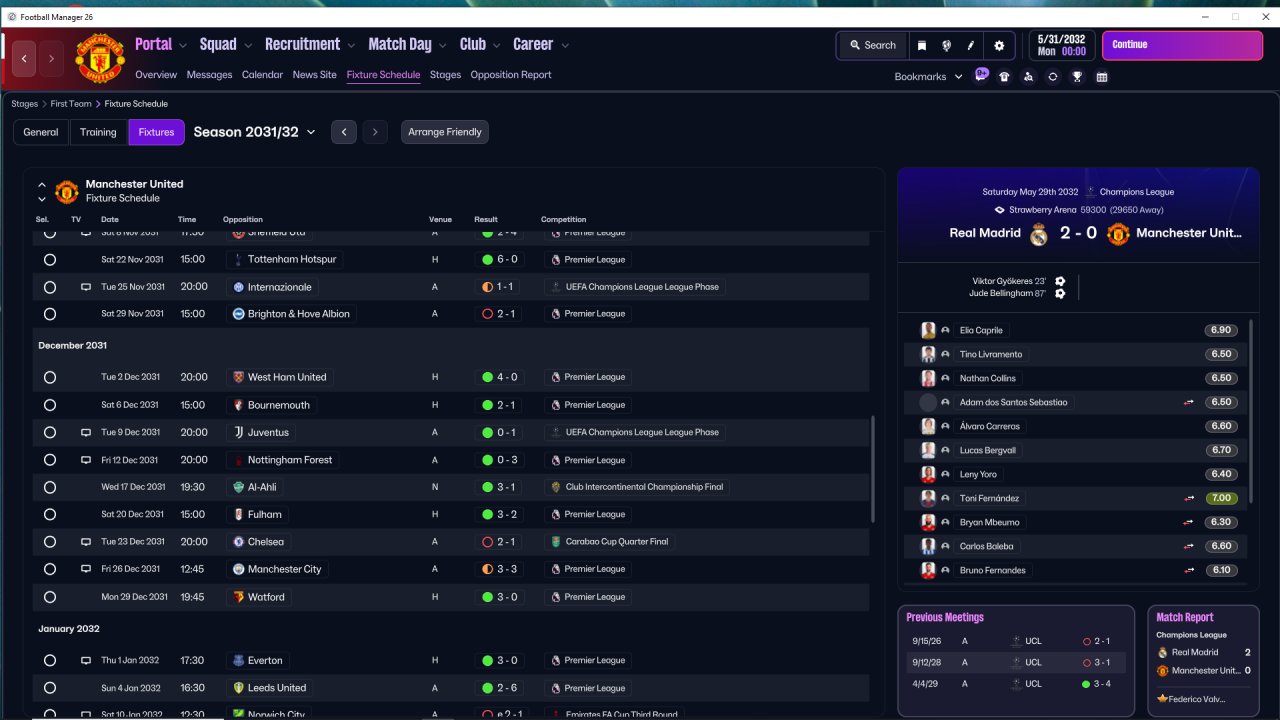This screenshot has height=720, width=1280.
Task: Select the West Ham United fixture radio button
Action: 50,378
